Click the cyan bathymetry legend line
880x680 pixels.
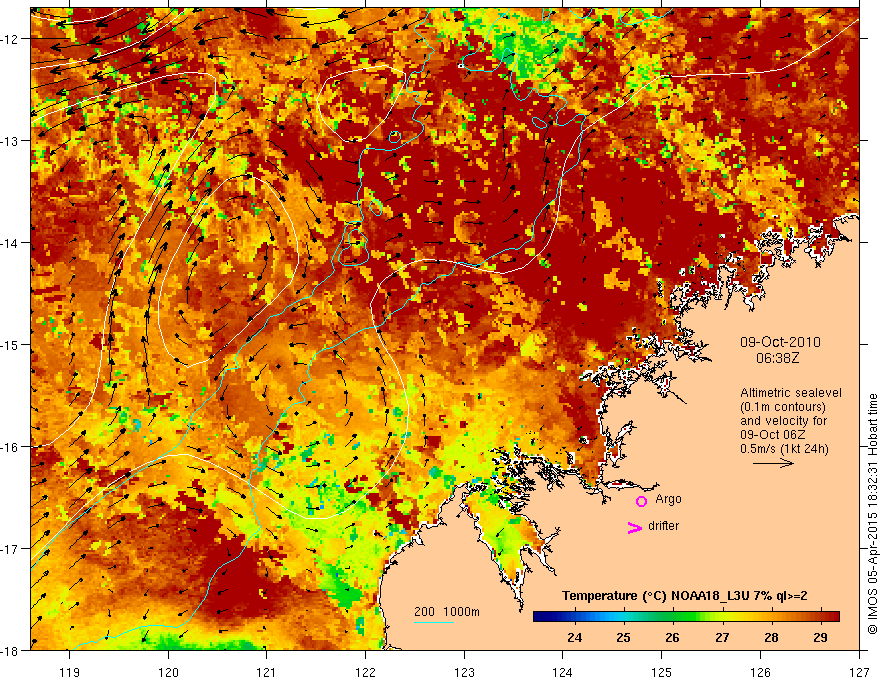coord(434,622)
